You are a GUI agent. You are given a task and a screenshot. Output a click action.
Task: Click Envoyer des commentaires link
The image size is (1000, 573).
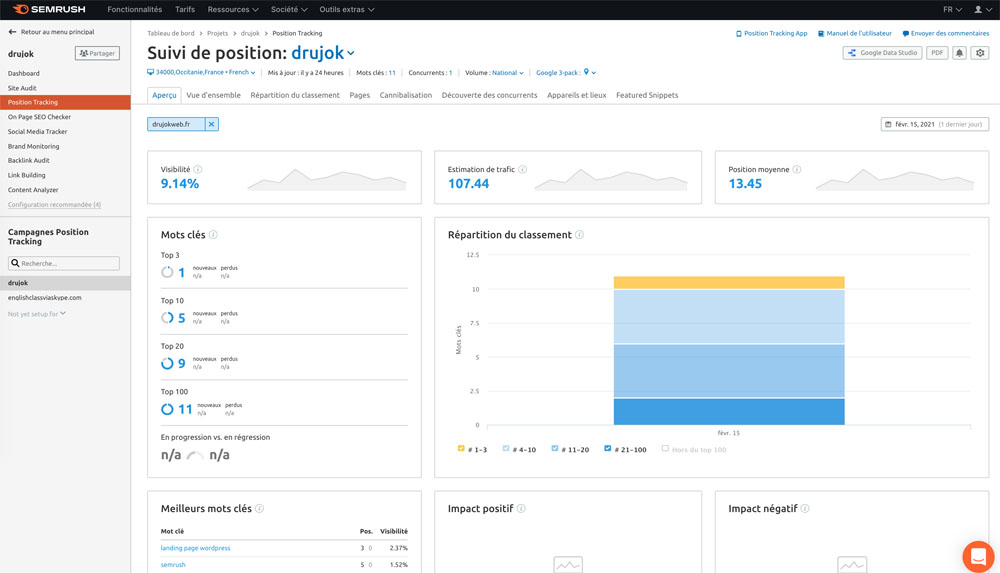coord(946,33)
